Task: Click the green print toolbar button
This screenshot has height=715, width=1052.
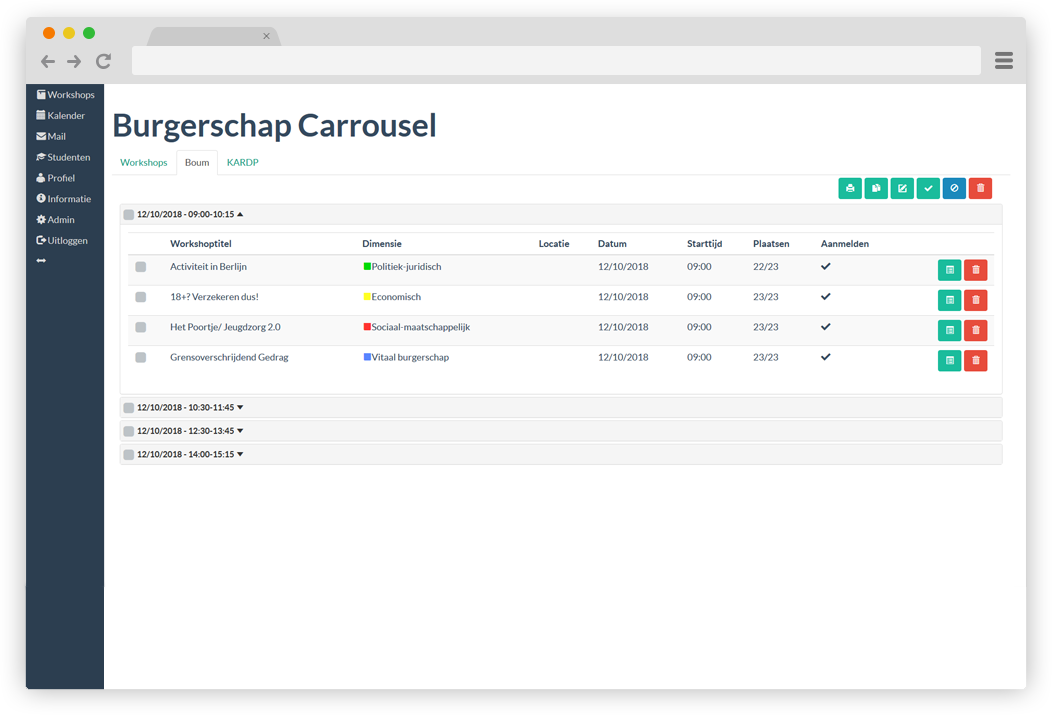Action: pos(850,188)
